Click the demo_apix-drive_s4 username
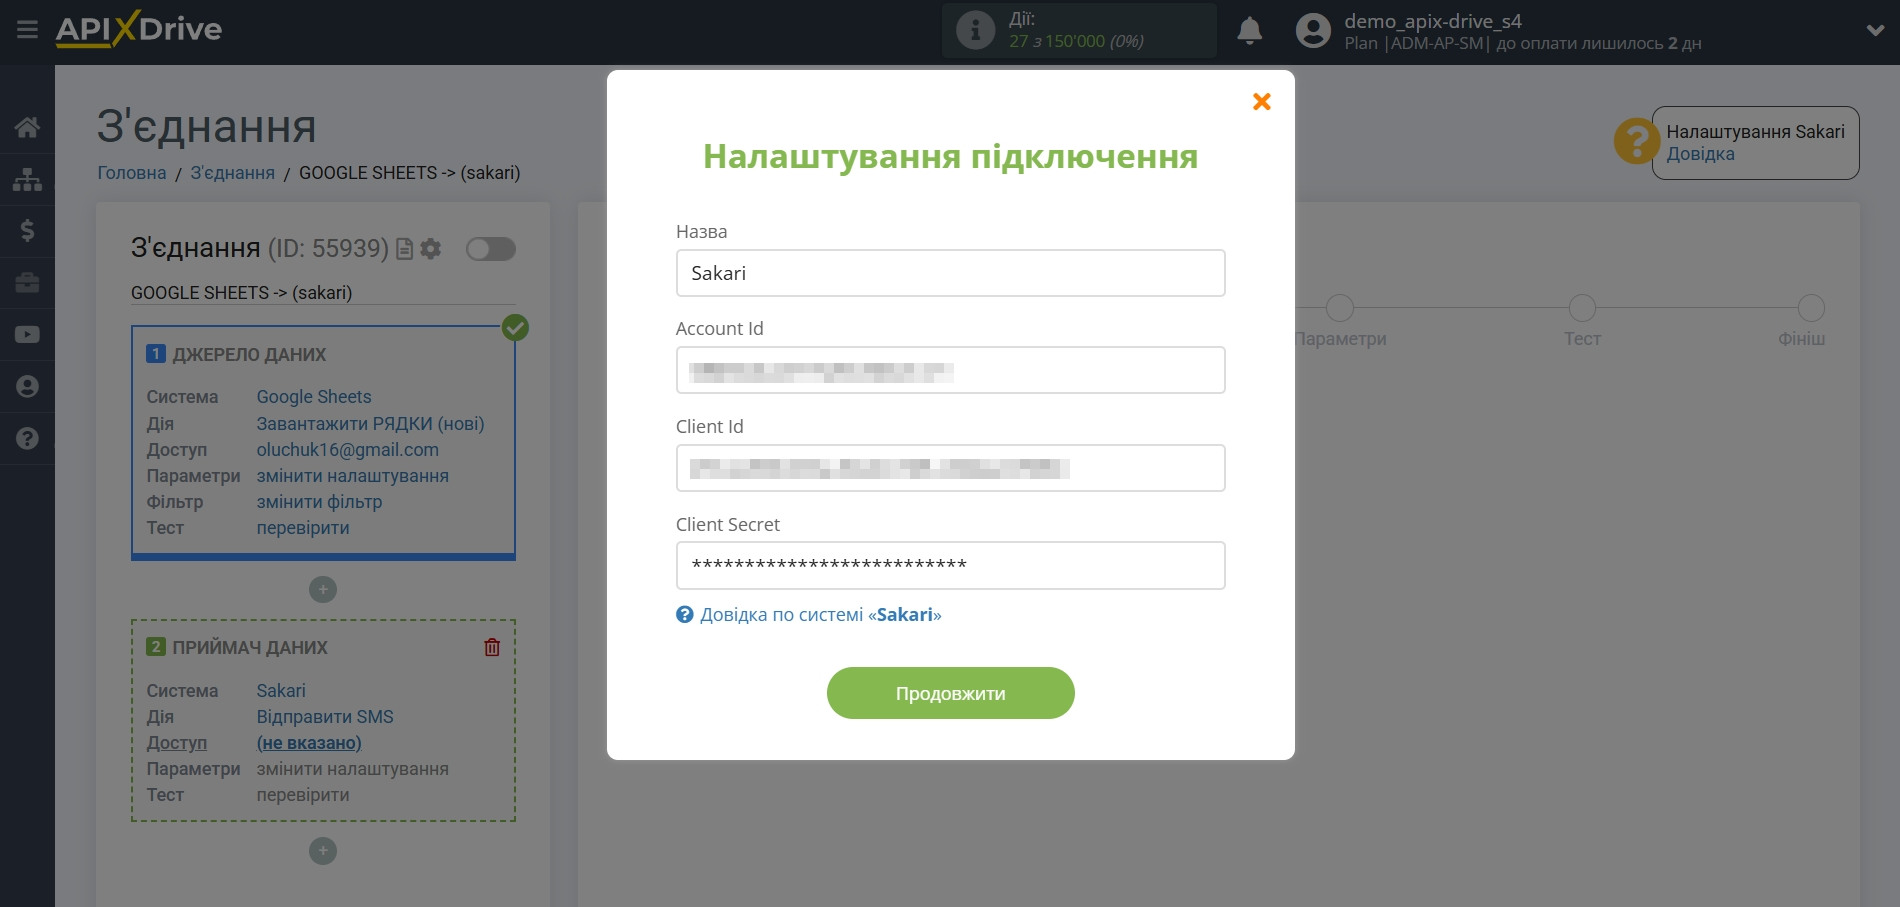The height and width of the screenshot is (907, 1900). click(1433, 21)
